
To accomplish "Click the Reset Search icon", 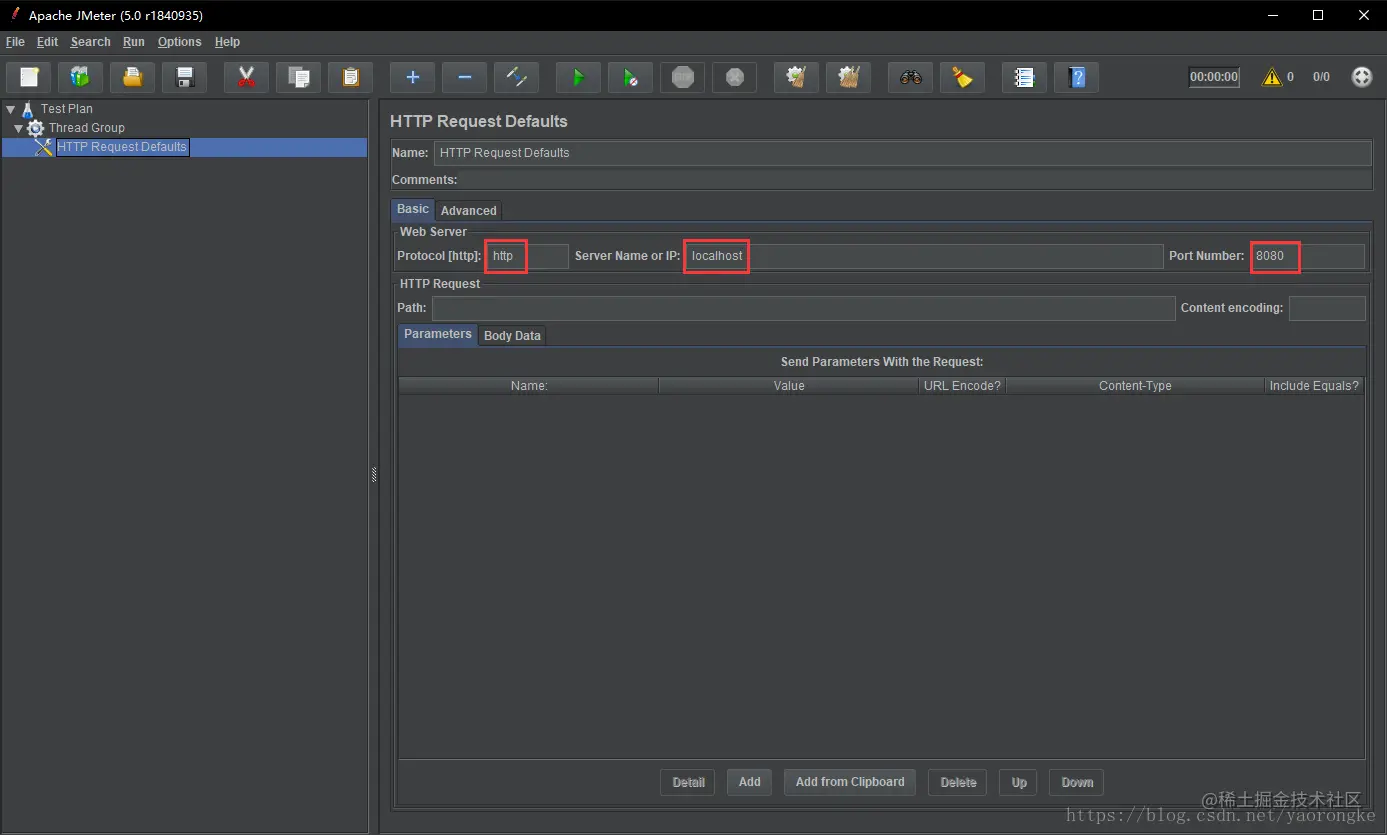I will click(962, 77).
